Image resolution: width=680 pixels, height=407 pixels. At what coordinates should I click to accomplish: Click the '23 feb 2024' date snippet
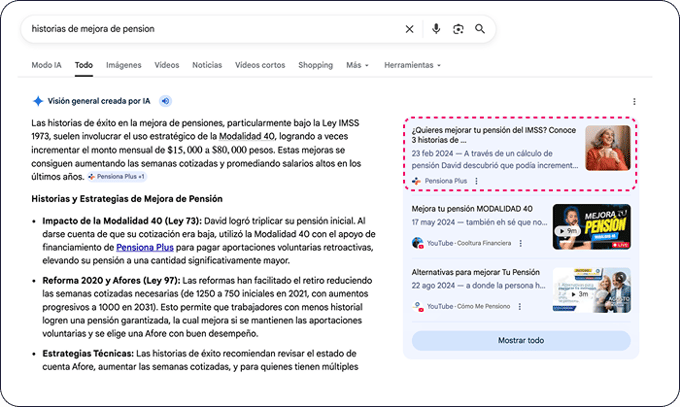point(432,153)
